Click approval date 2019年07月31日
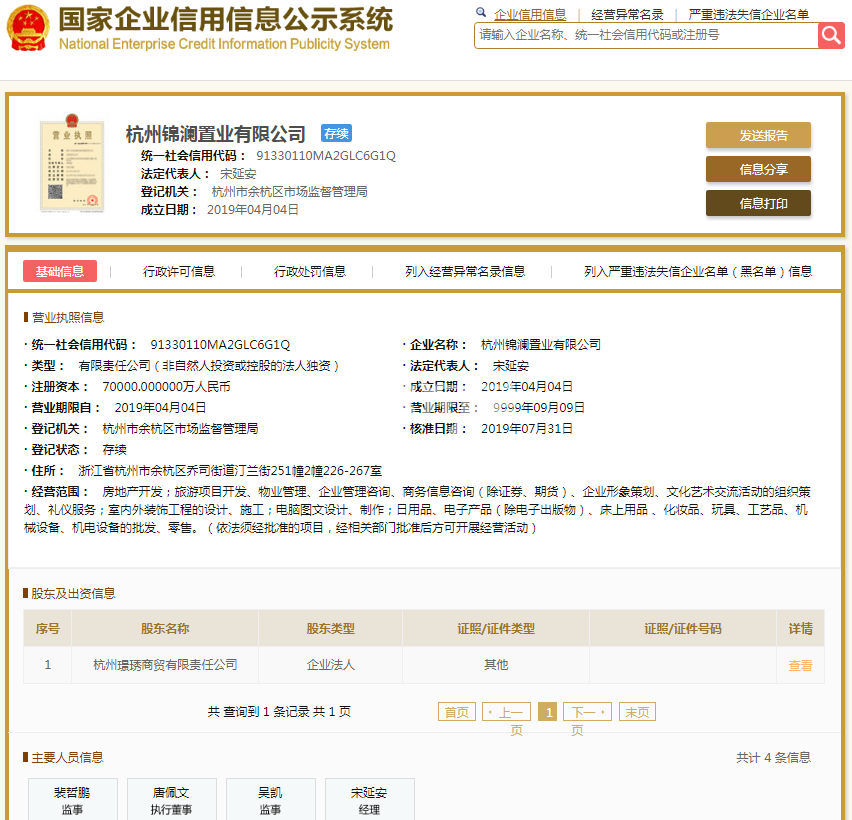 (527, 429)
